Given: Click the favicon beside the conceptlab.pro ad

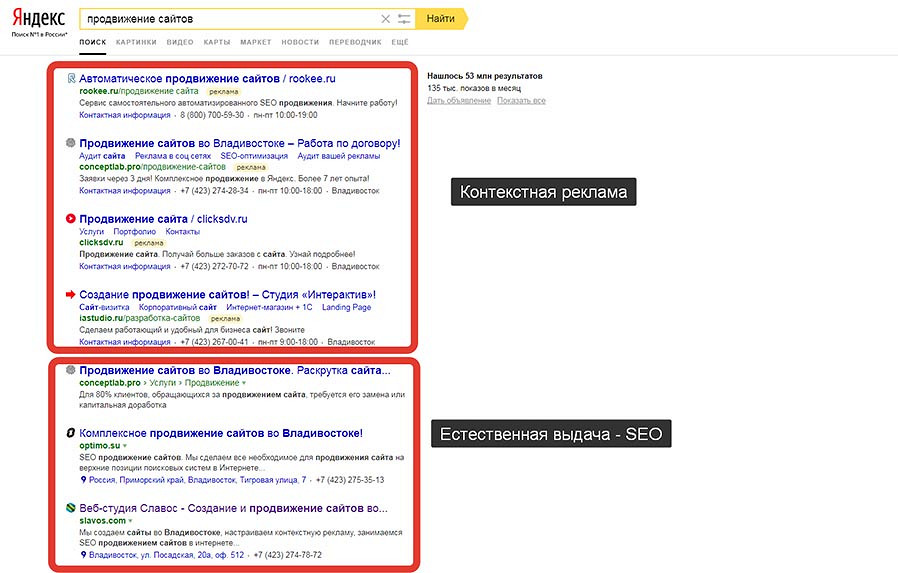Looking at the screenshot, I should tap(70, 143).
